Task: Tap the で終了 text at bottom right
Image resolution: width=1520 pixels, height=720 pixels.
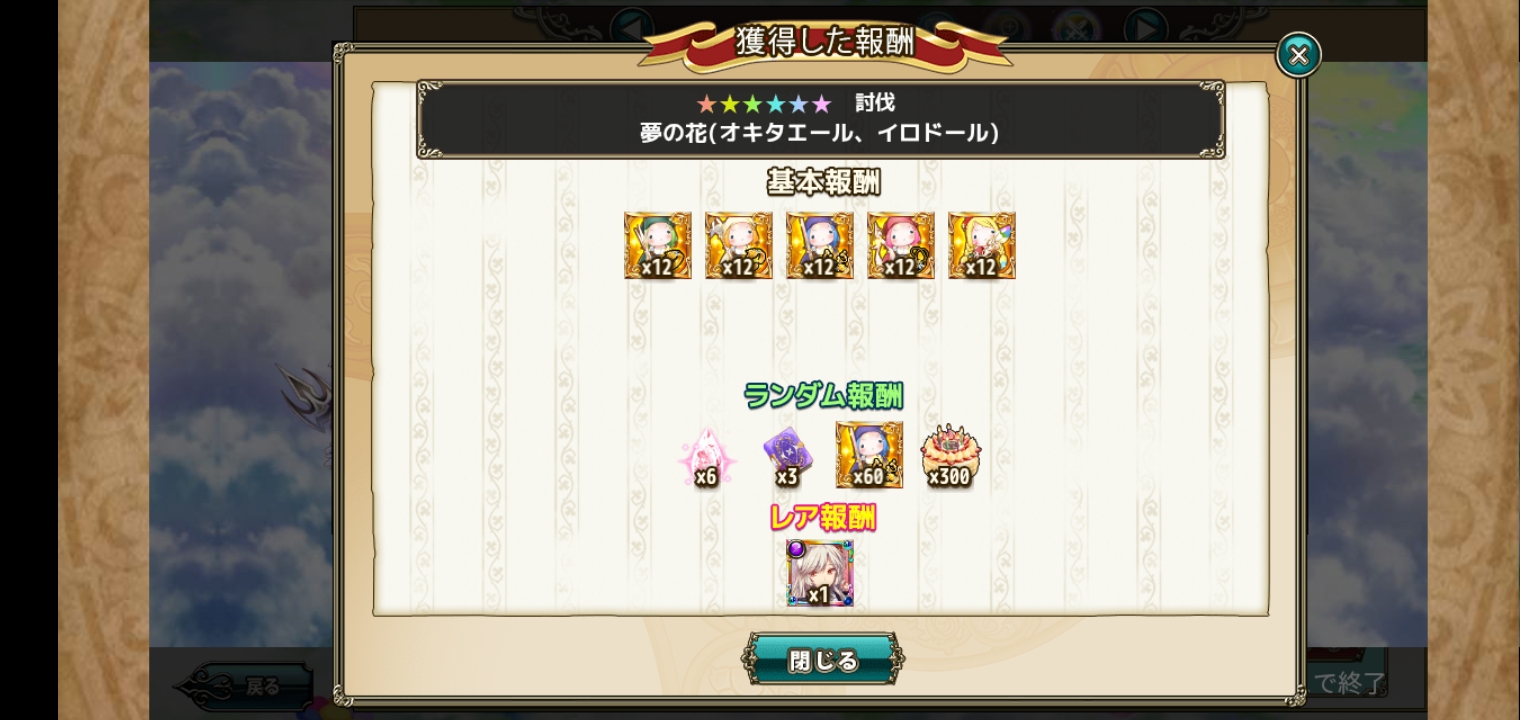Action: point(1349,683)
